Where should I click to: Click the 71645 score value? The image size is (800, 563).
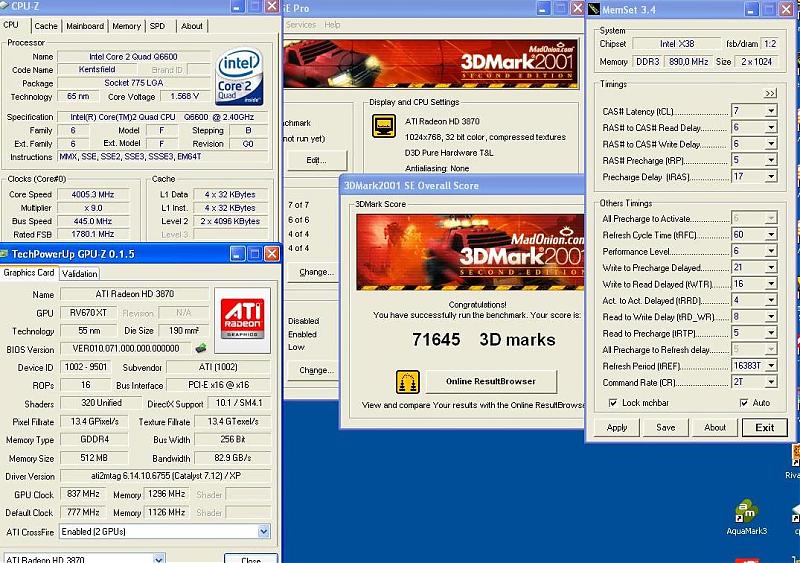[436, 339]
